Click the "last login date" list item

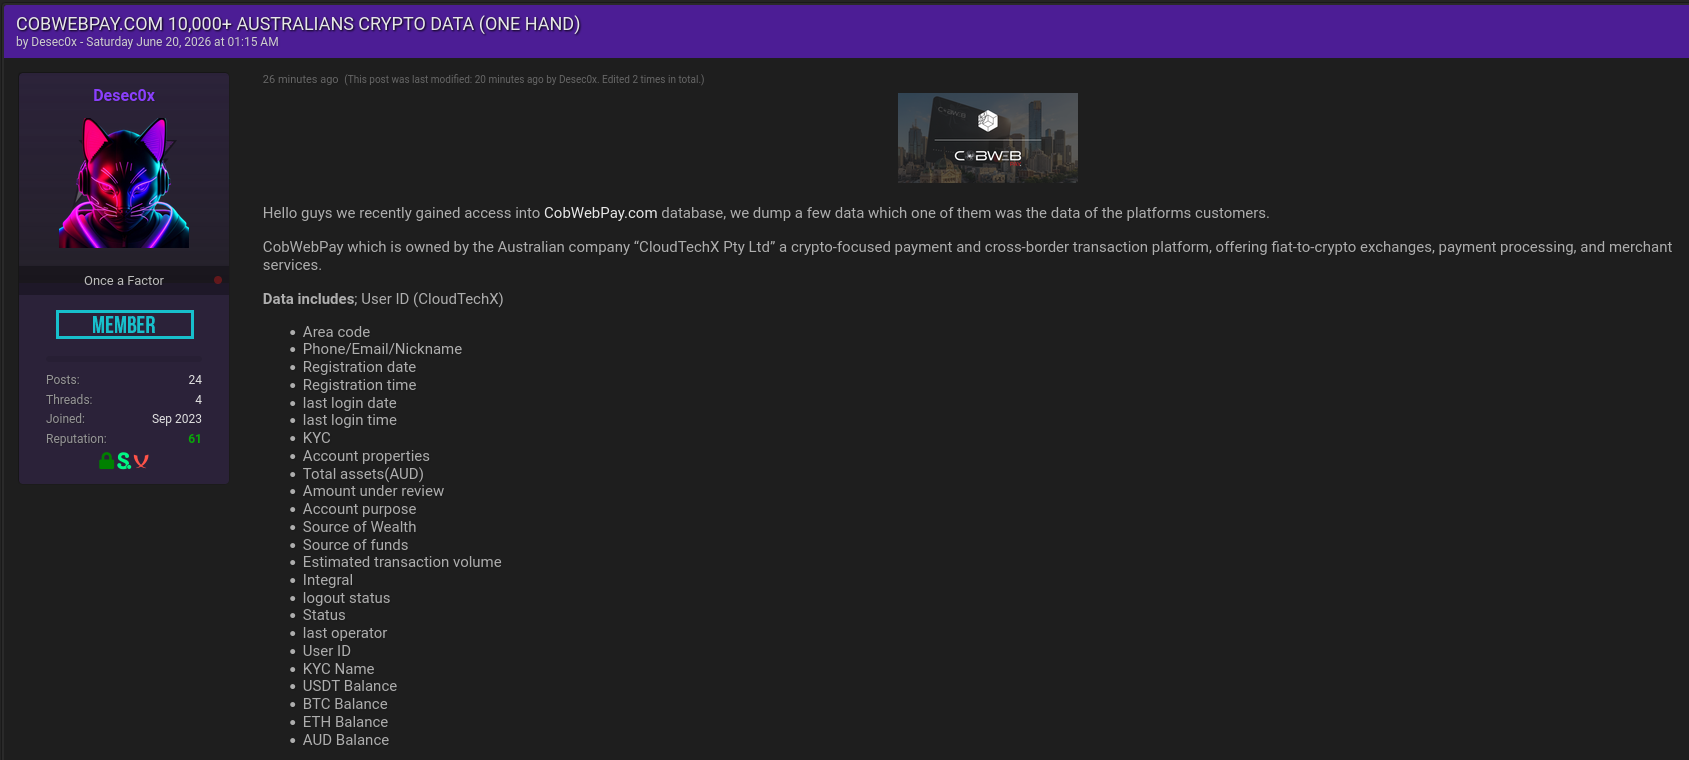(x=349, y=403)
